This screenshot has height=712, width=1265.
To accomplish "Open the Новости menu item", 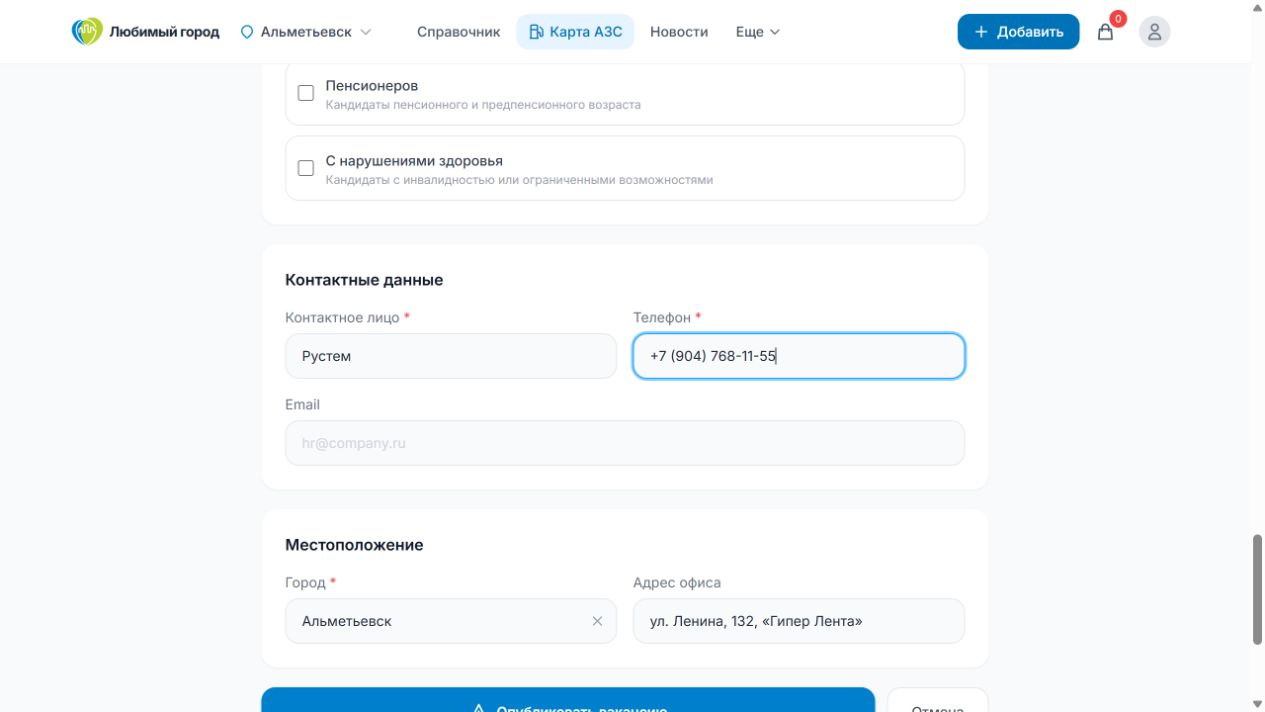I will tap(679, 32).
